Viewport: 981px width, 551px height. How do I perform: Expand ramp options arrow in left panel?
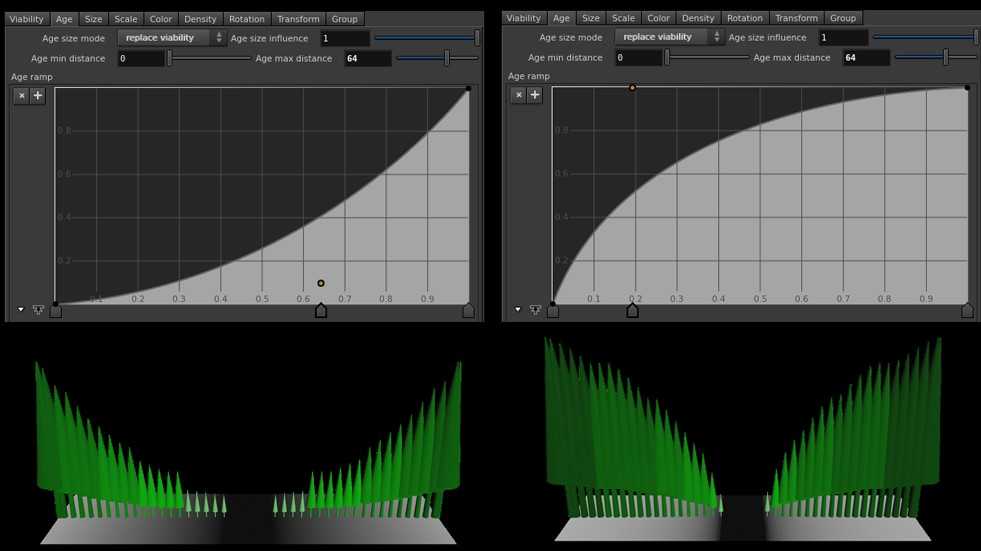click(21, 310)
